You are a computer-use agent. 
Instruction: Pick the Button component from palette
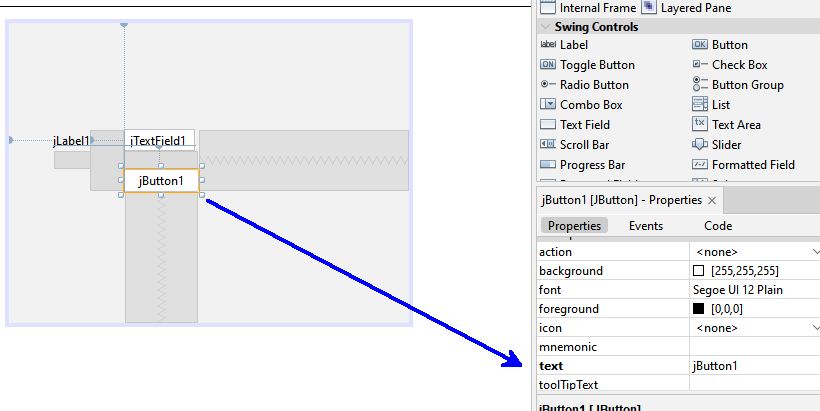(729, 45)
